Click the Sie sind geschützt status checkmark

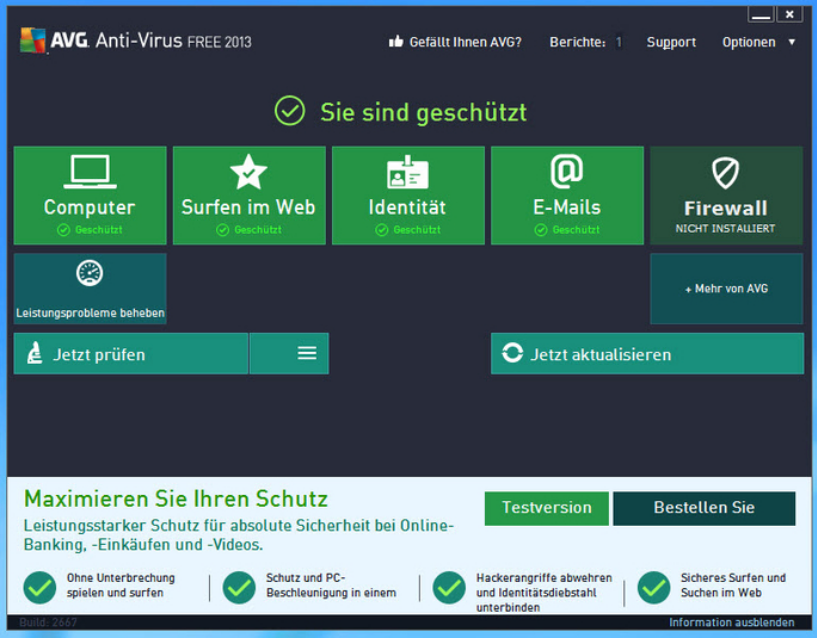click(x=289, y=112)
